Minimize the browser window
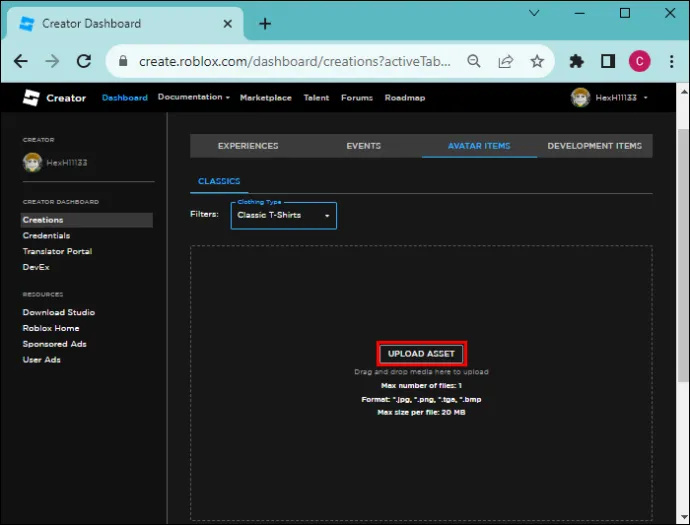690x525 pixels. [580, 13]
